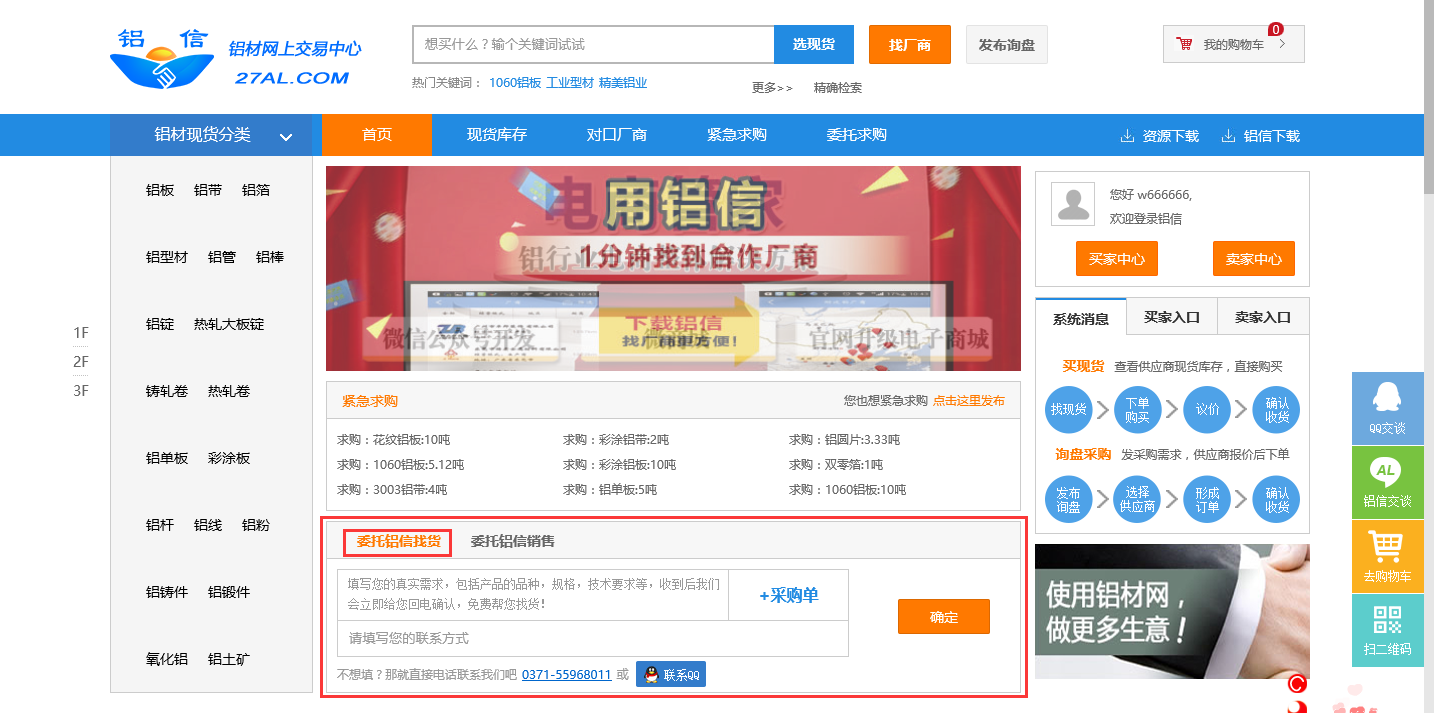Click the 铝信 27AL.COM site logo
The height and width of the screenshot is (713, 1434).
(235, 58)
